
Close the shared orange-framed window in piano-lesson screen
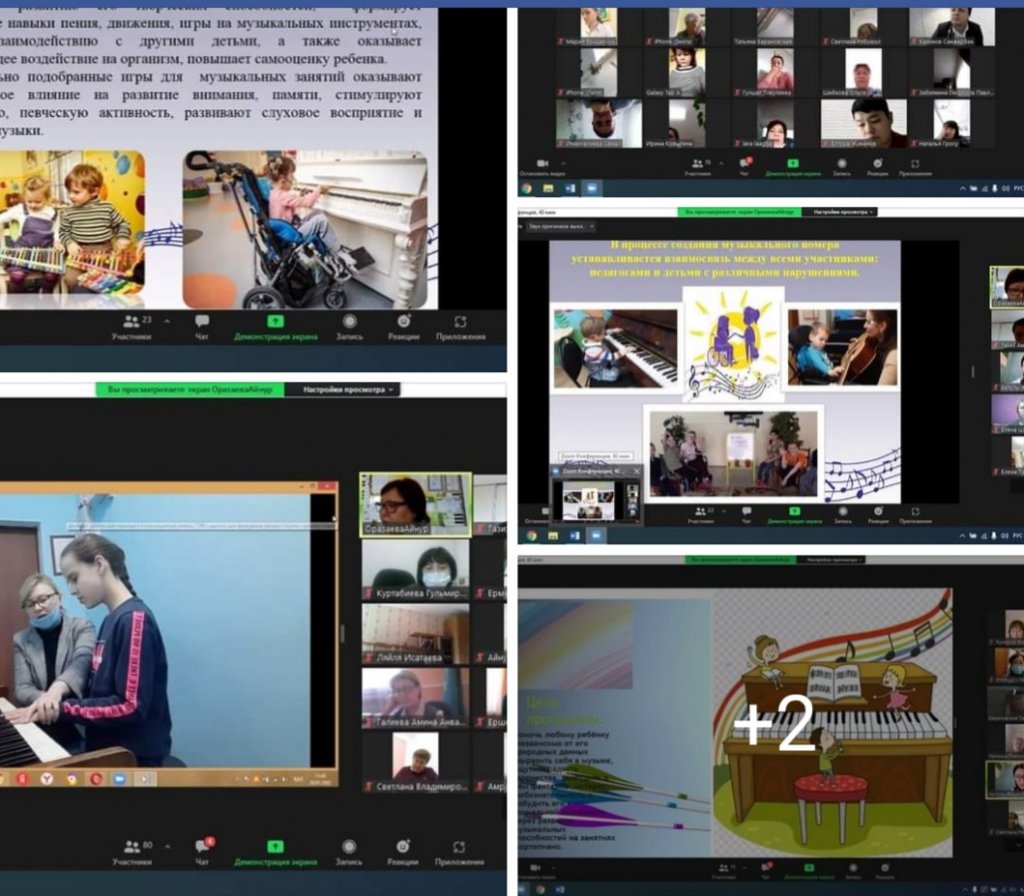[x=328, y=486]
